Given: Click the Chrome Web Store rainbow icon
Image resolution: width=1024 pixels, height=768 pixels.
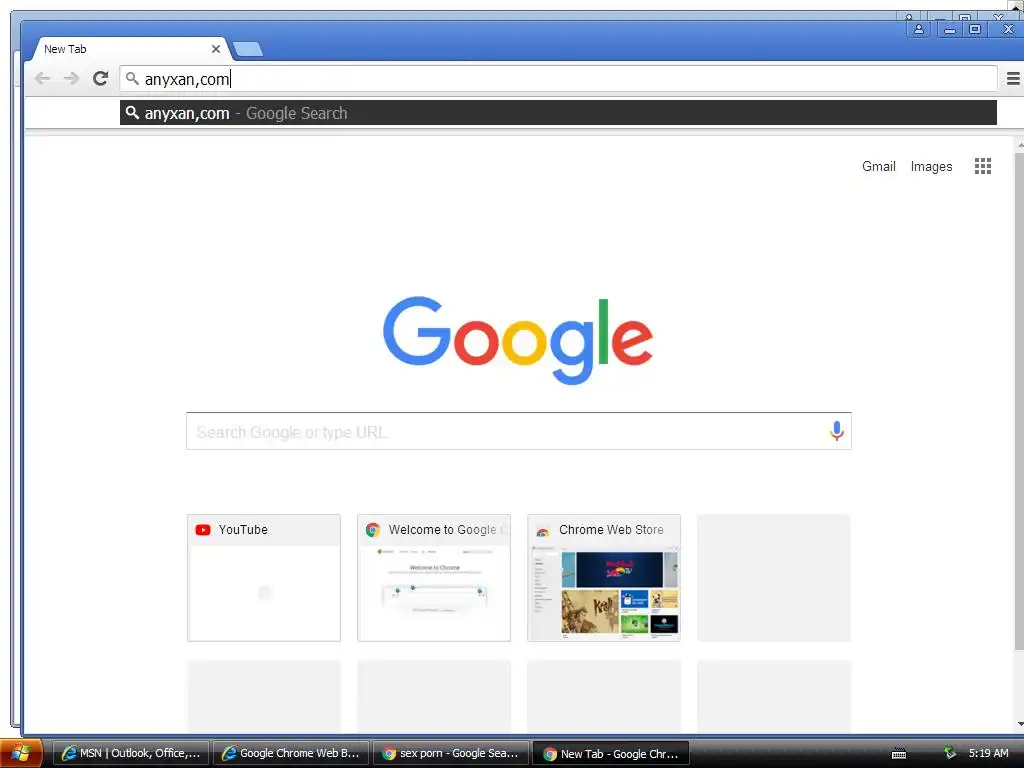Looking at the screenshot, I should pyautogui.click(x=543, y=531).
